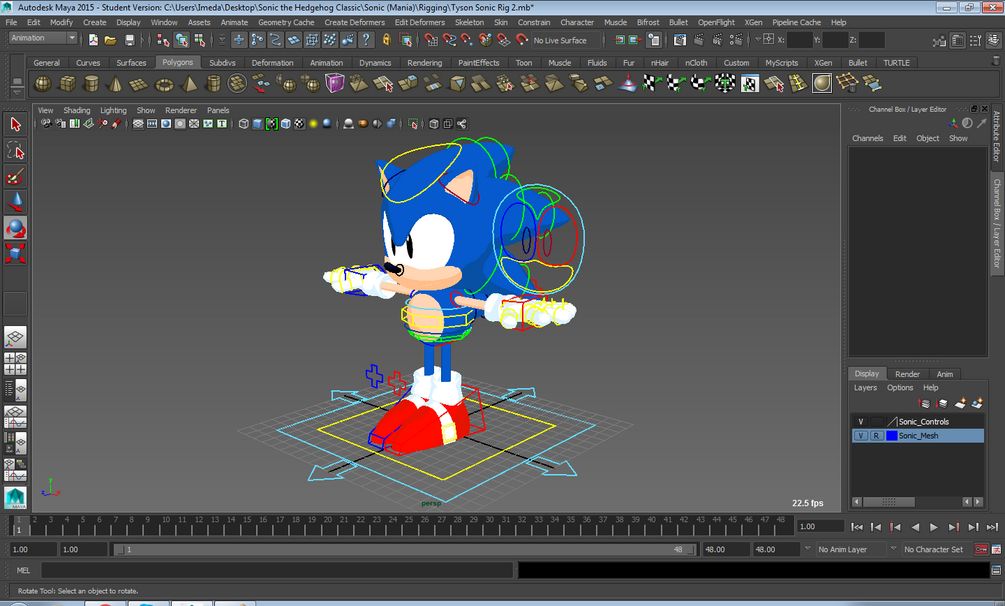Play animation forwards

934,527
